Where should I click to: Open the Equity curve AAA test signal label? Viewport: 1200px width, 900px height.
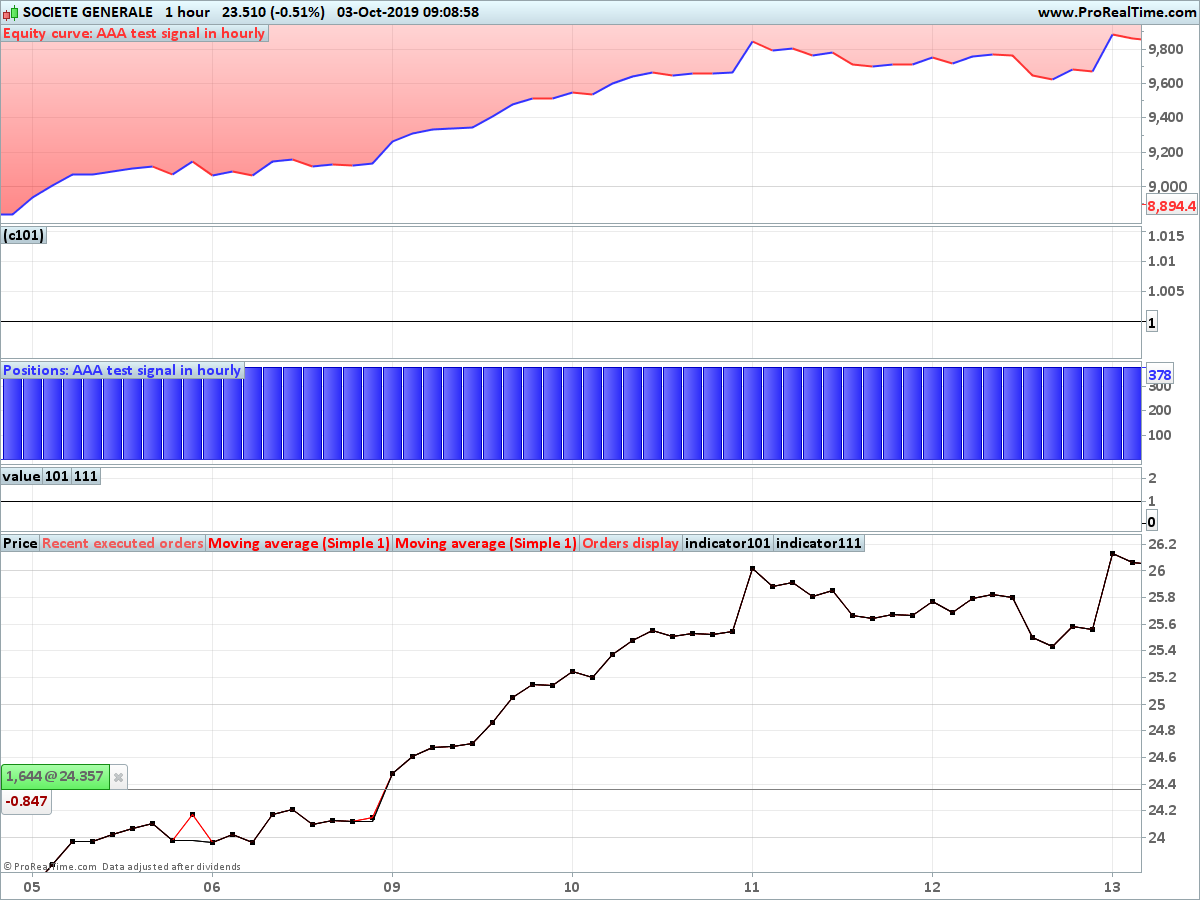click(134, 33)
